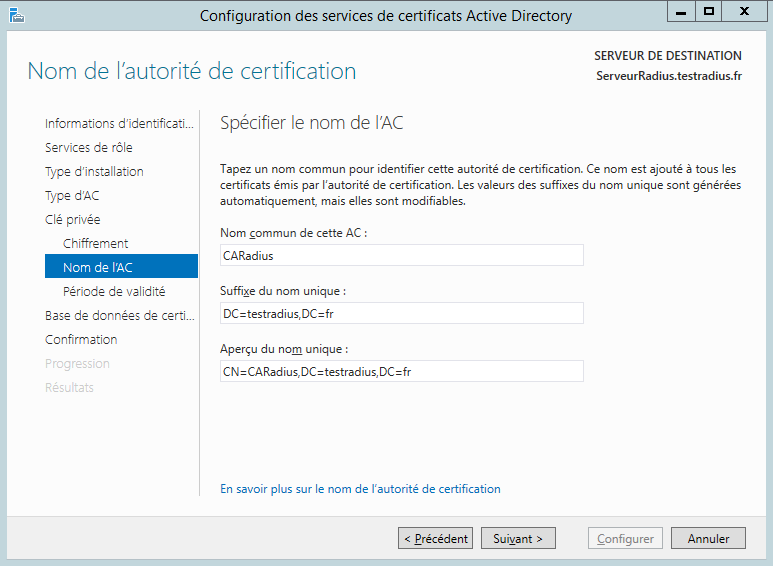Go to Services de rôle step
773x566 pixels.
(89, 148)
